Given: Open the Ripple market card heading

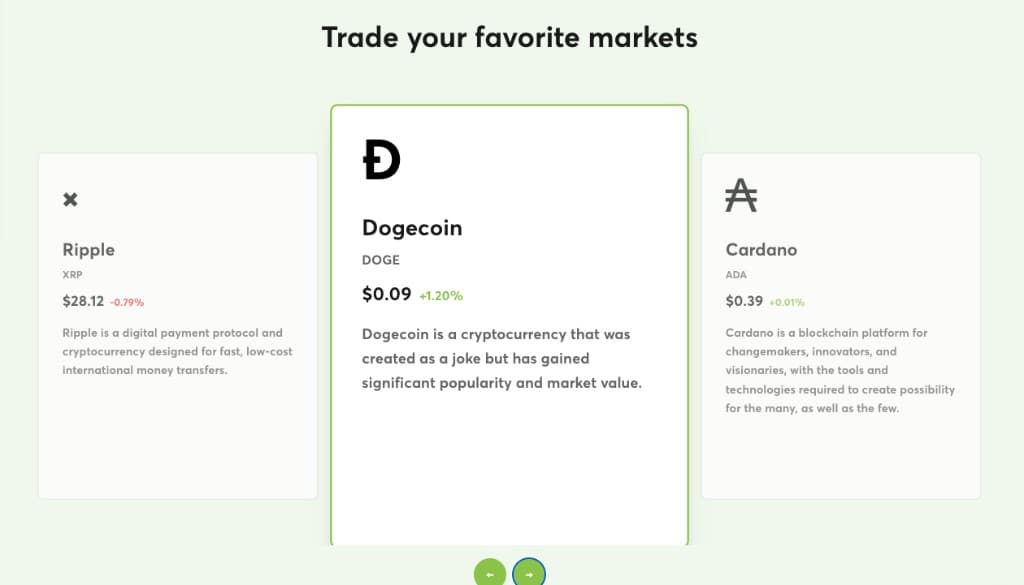Looking at the screenshot, I should 89,249.
